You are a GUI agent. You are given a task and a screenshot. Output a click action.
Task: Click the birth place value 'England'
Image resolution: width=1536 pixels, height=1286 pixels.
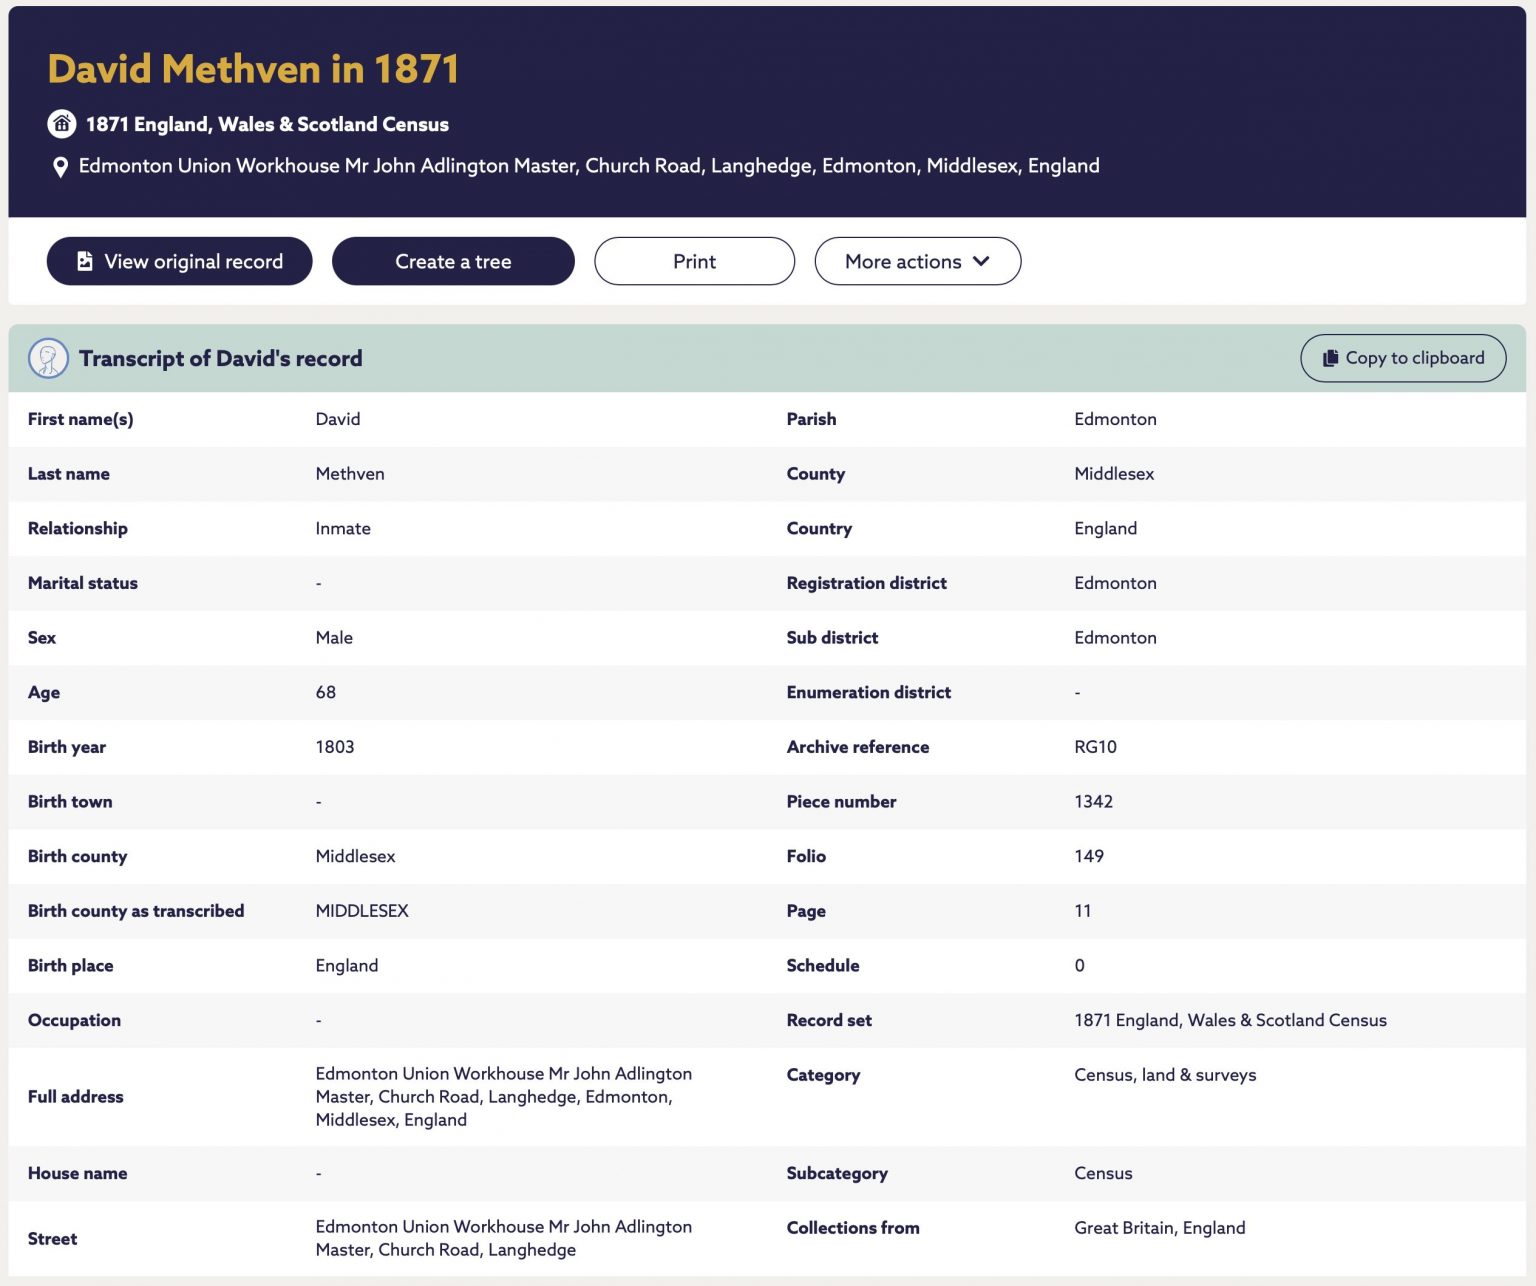(x=347, y=966)
